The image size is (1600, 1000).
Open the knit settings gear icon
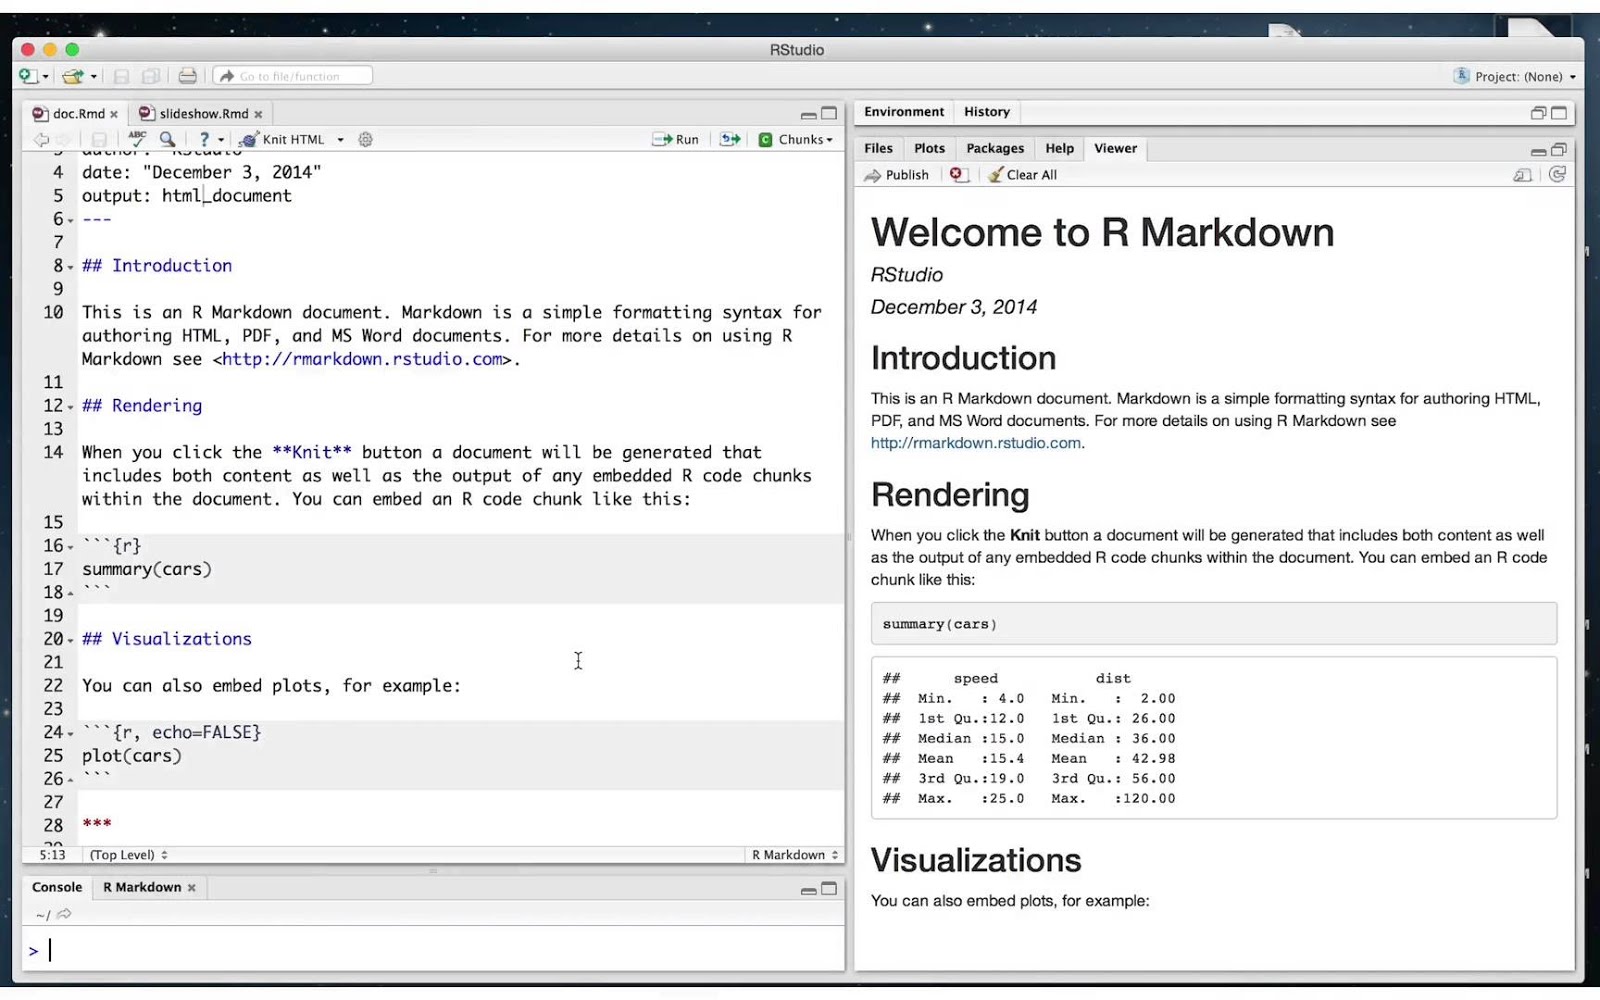pos(365,139)
